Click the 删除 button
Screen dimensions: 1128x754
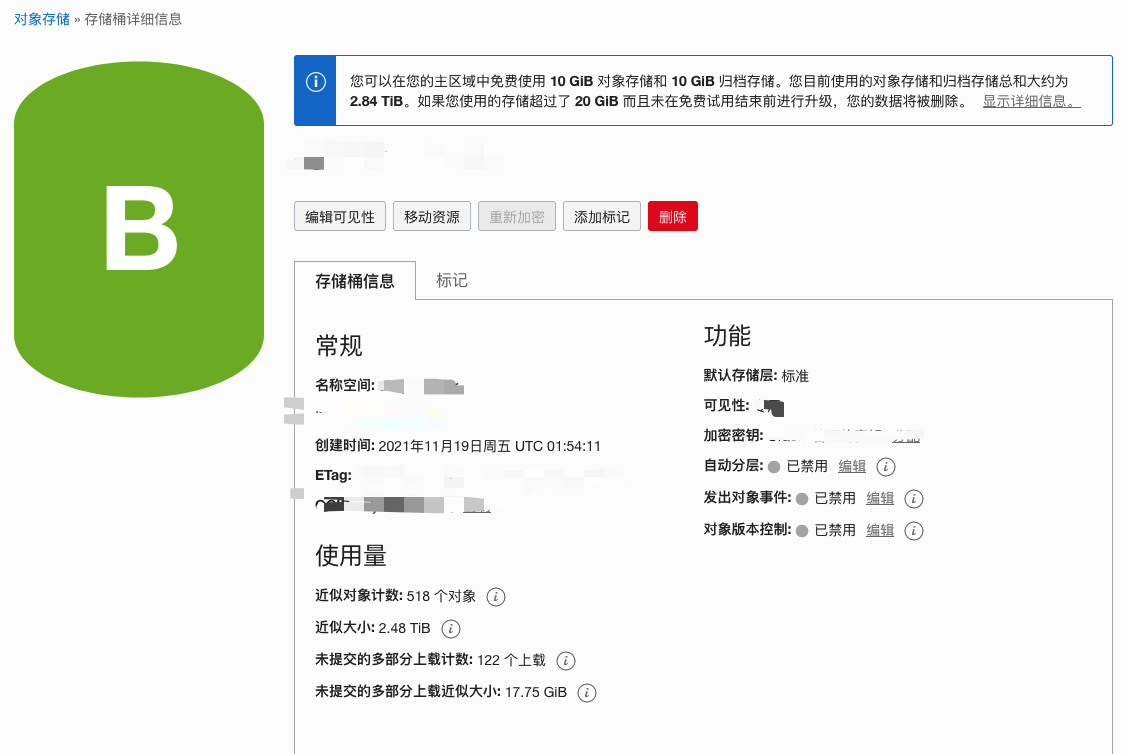[x=672, y=215]
